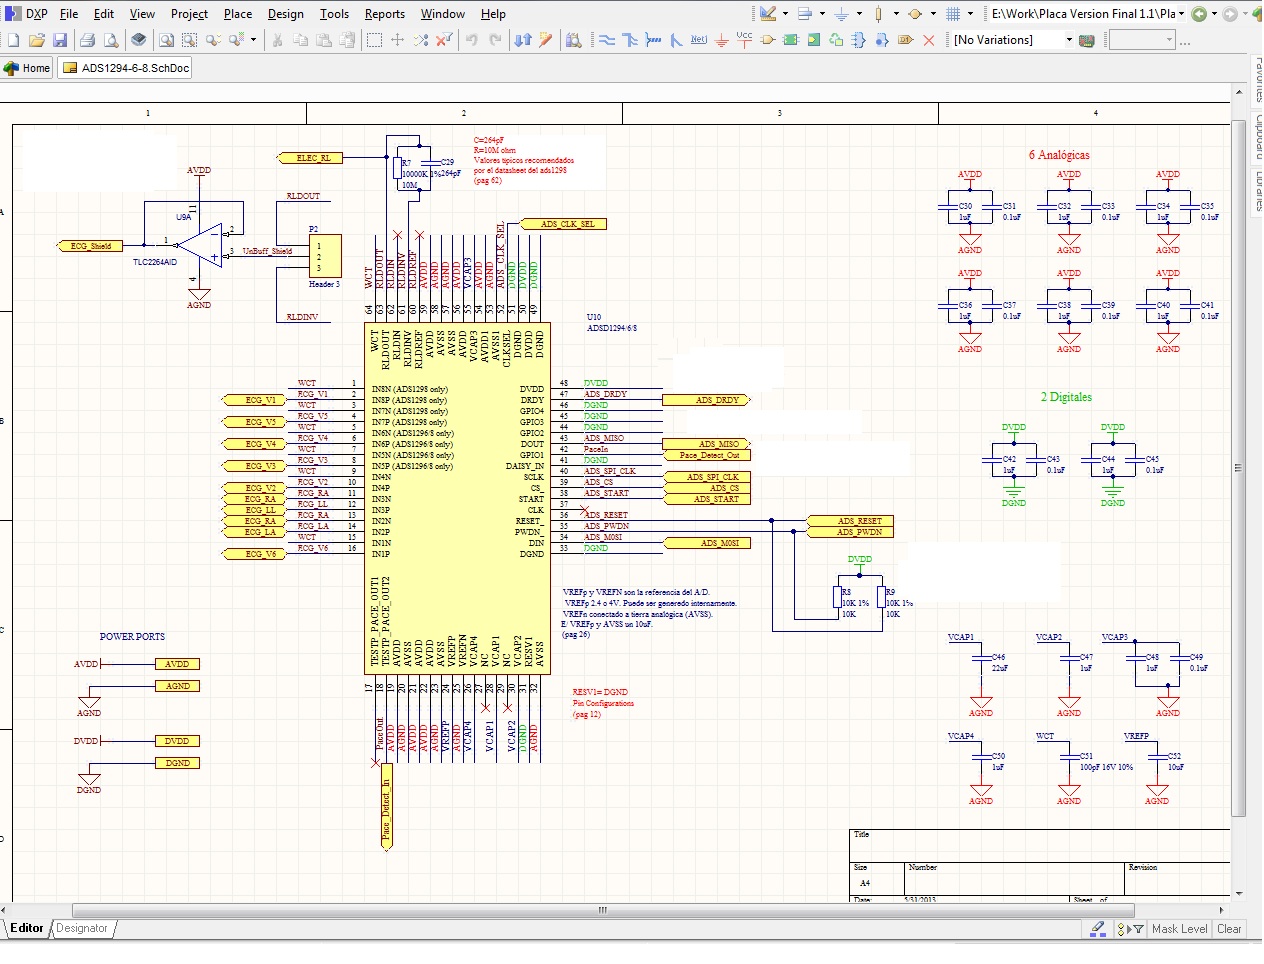This screenshot has width=1264, height=964.
Task: Select the Place Part tool
Action: pyautogui.click(x=768, y=40)
